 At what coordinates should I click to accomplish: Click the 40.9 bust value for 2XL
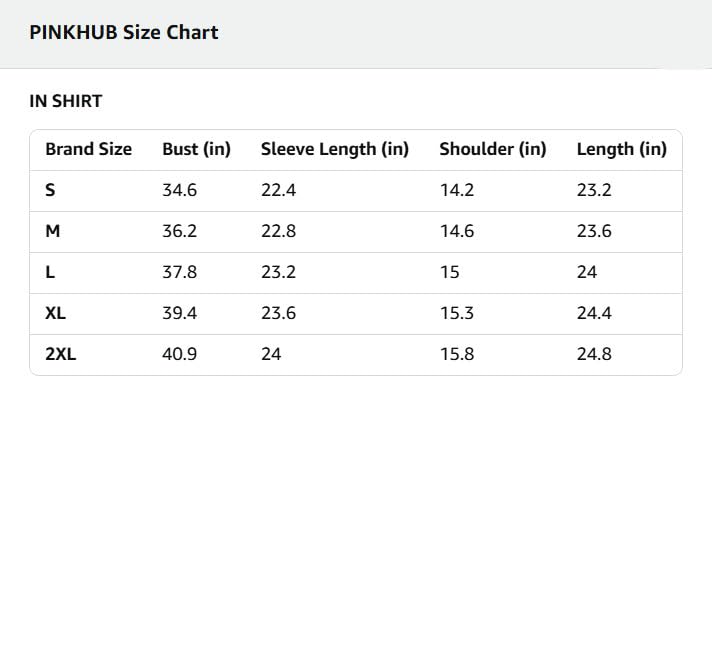[x=179, y=354]
